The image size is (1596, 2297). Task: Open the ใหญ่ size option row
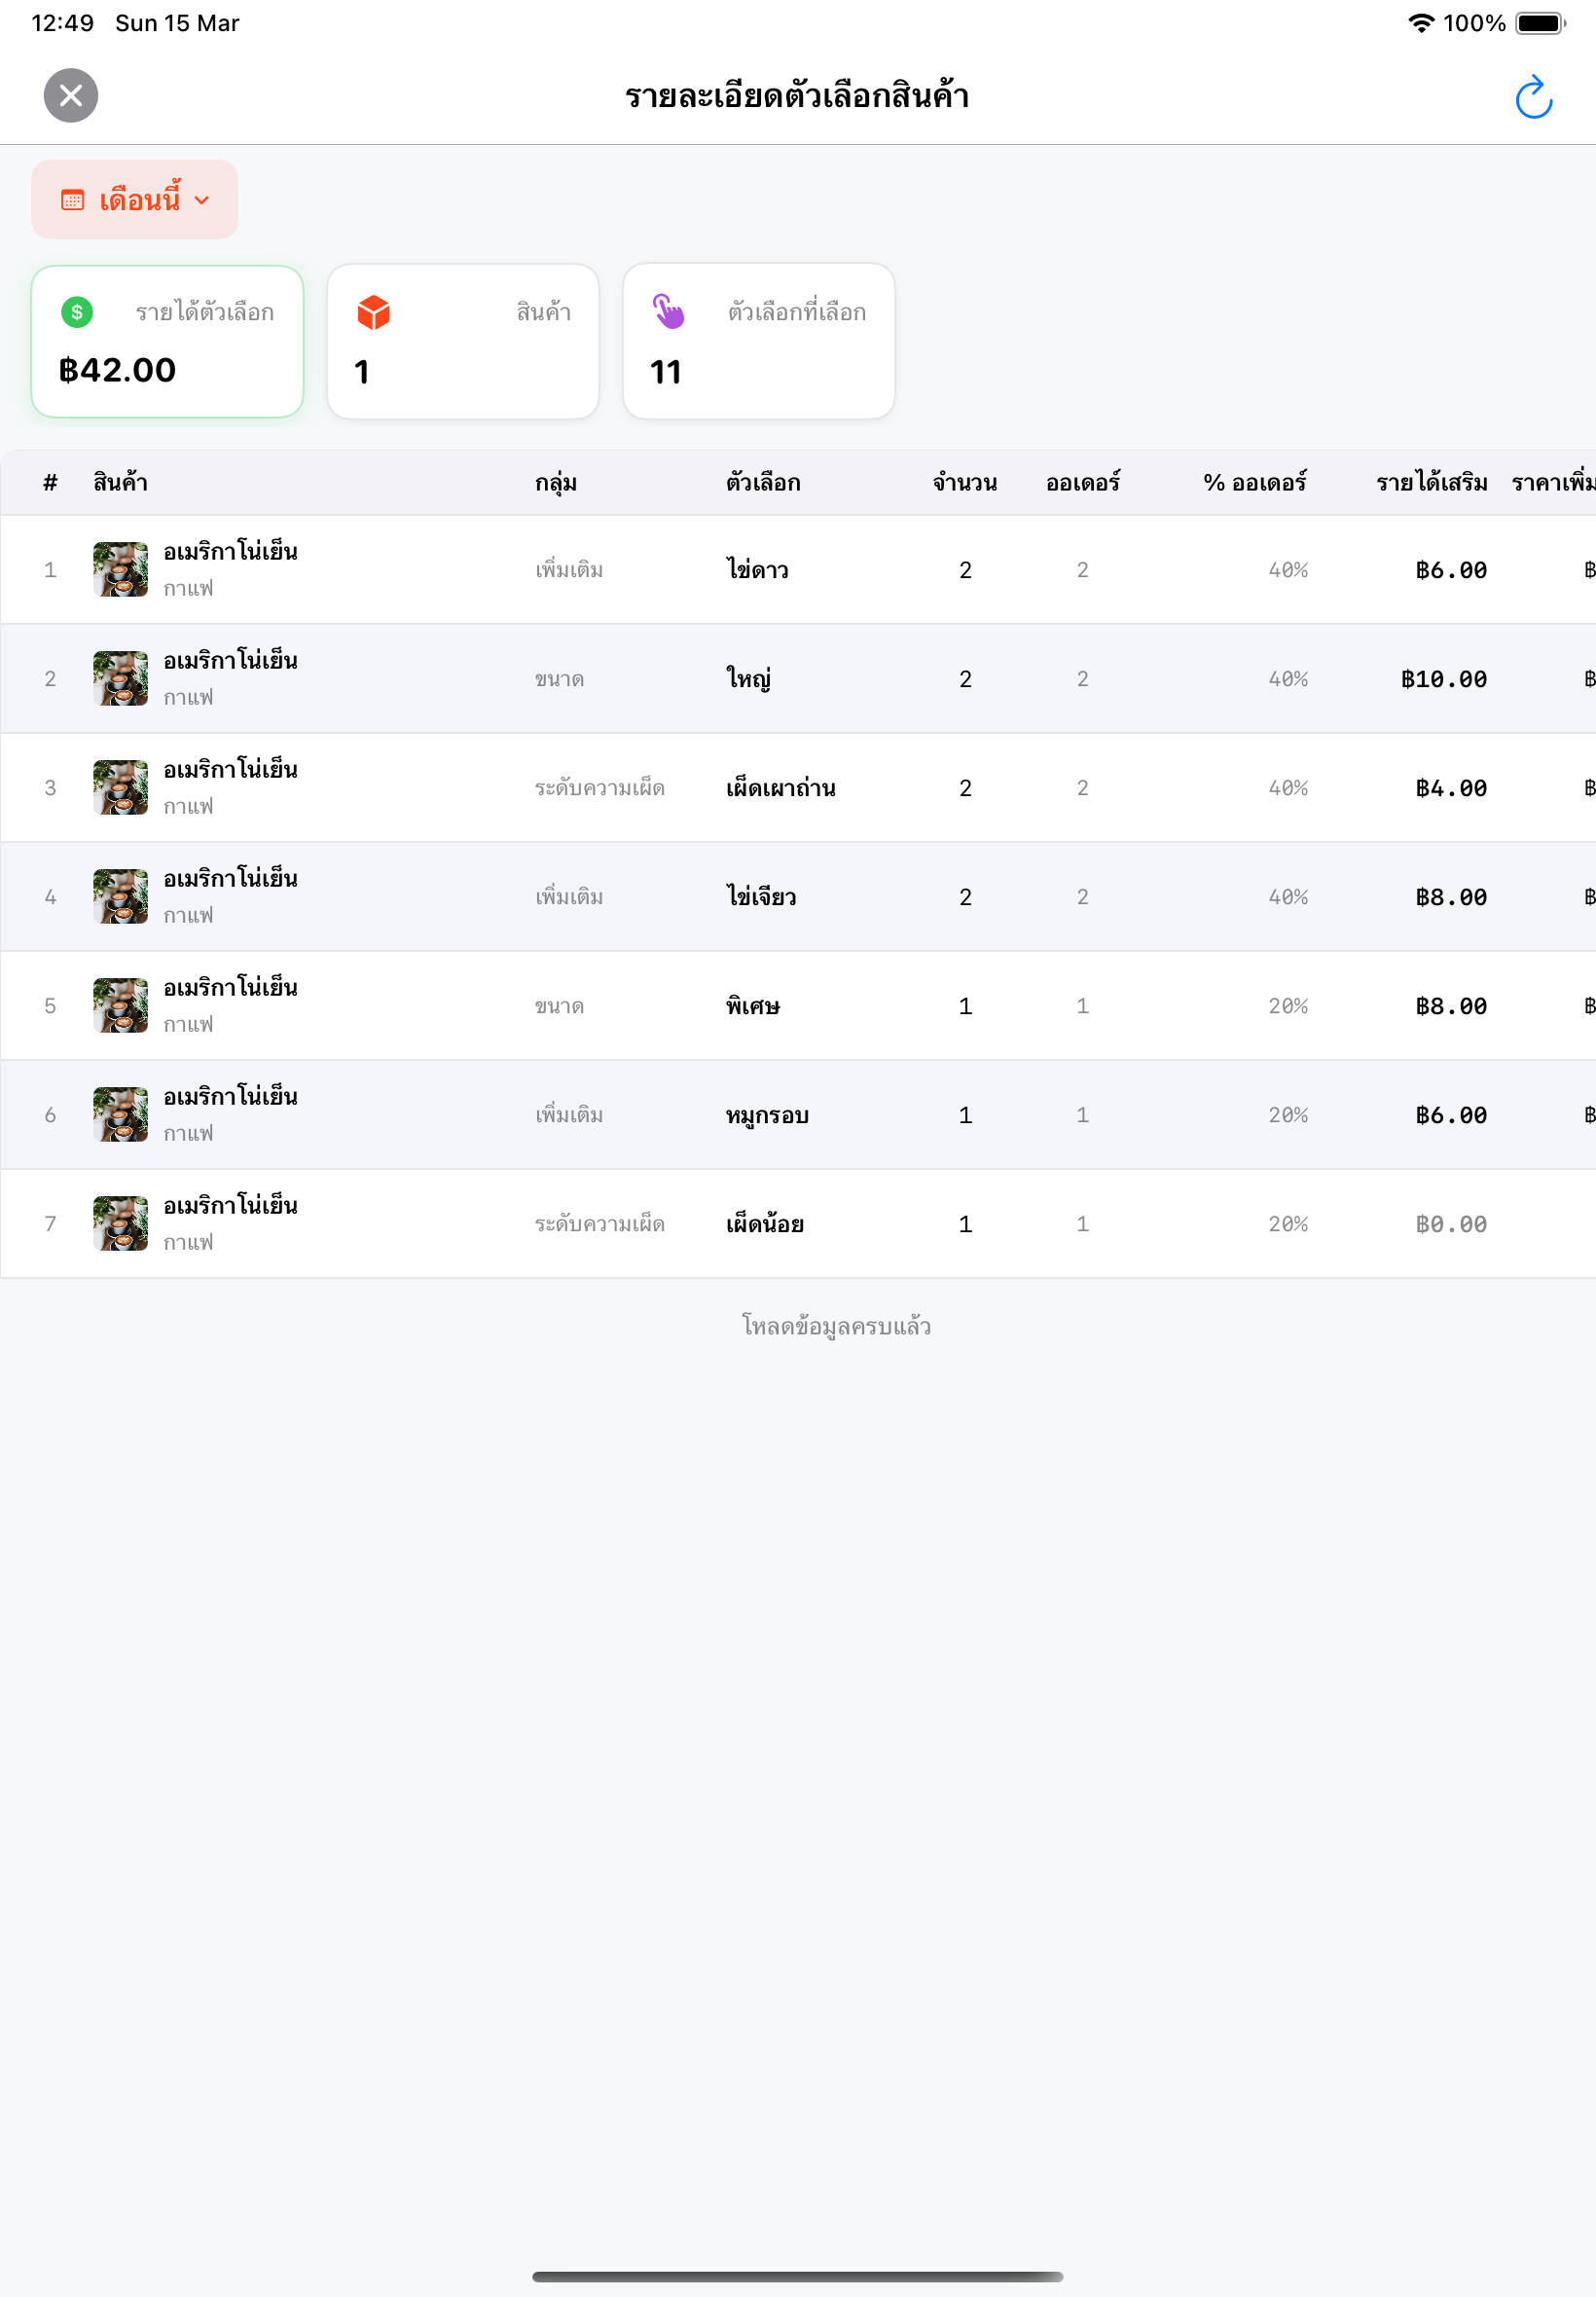[798, 679]
